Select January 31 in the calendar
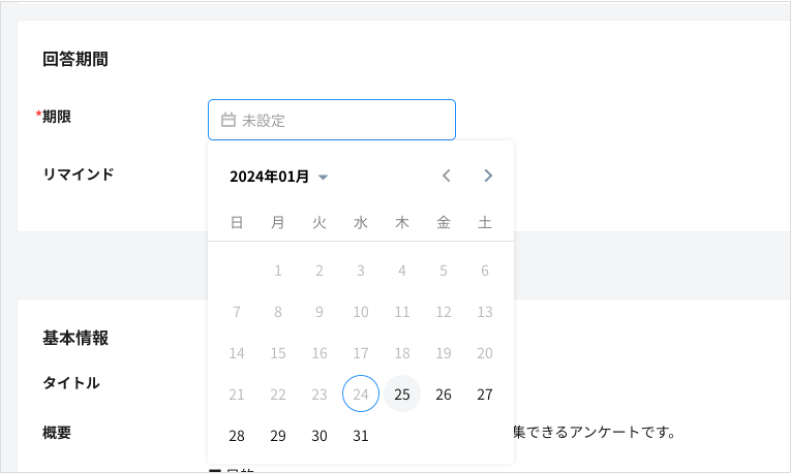This screenshot has width=792, height=474. click(361, 436)
